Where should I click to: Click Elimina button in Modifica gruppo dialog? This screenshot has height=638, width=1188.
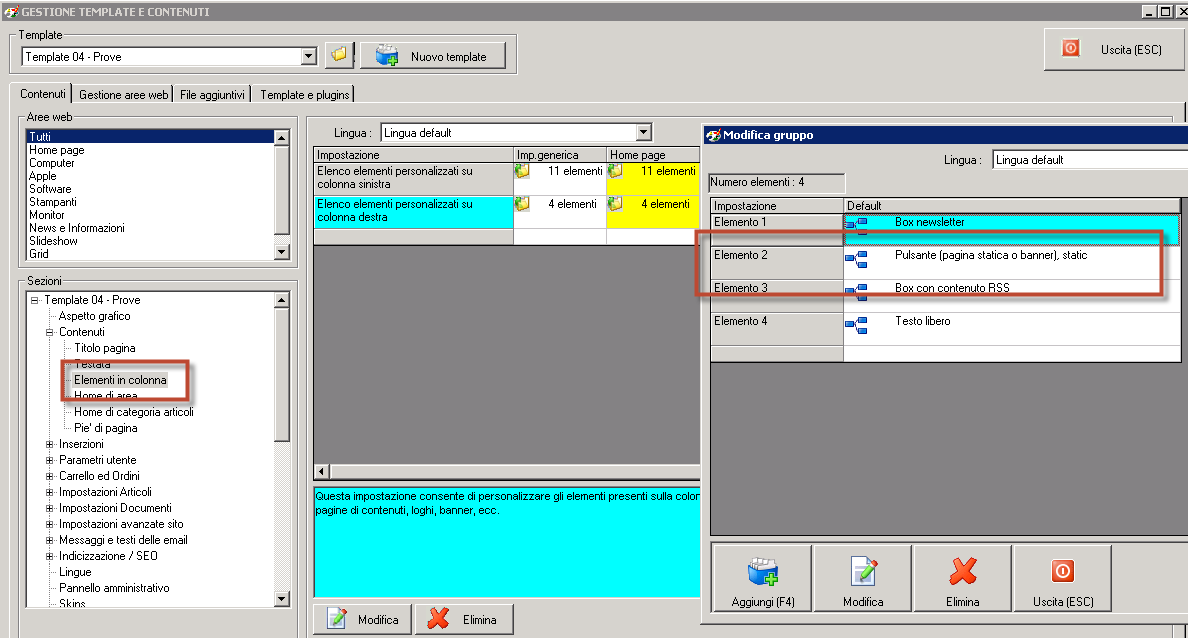click(x=962, y=578)
